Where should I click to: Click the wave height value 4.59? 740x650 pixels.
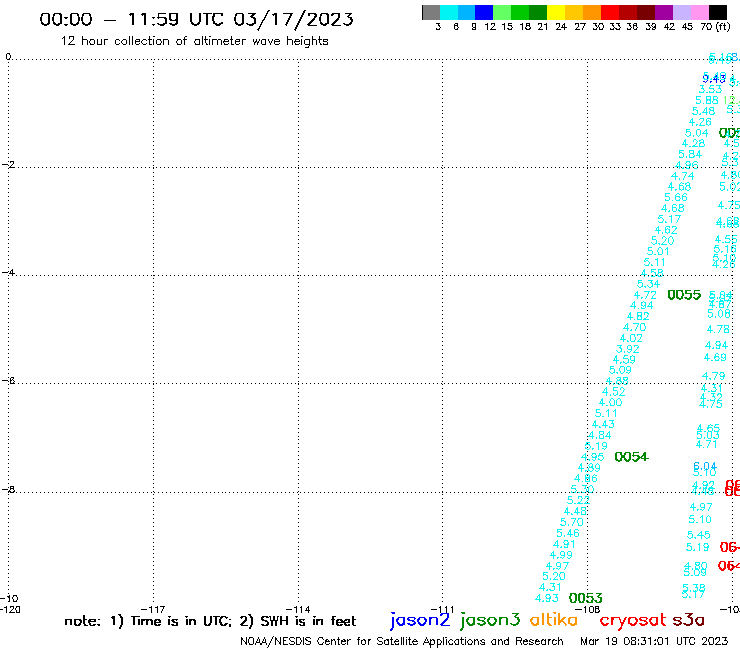(x=624, y=359)
